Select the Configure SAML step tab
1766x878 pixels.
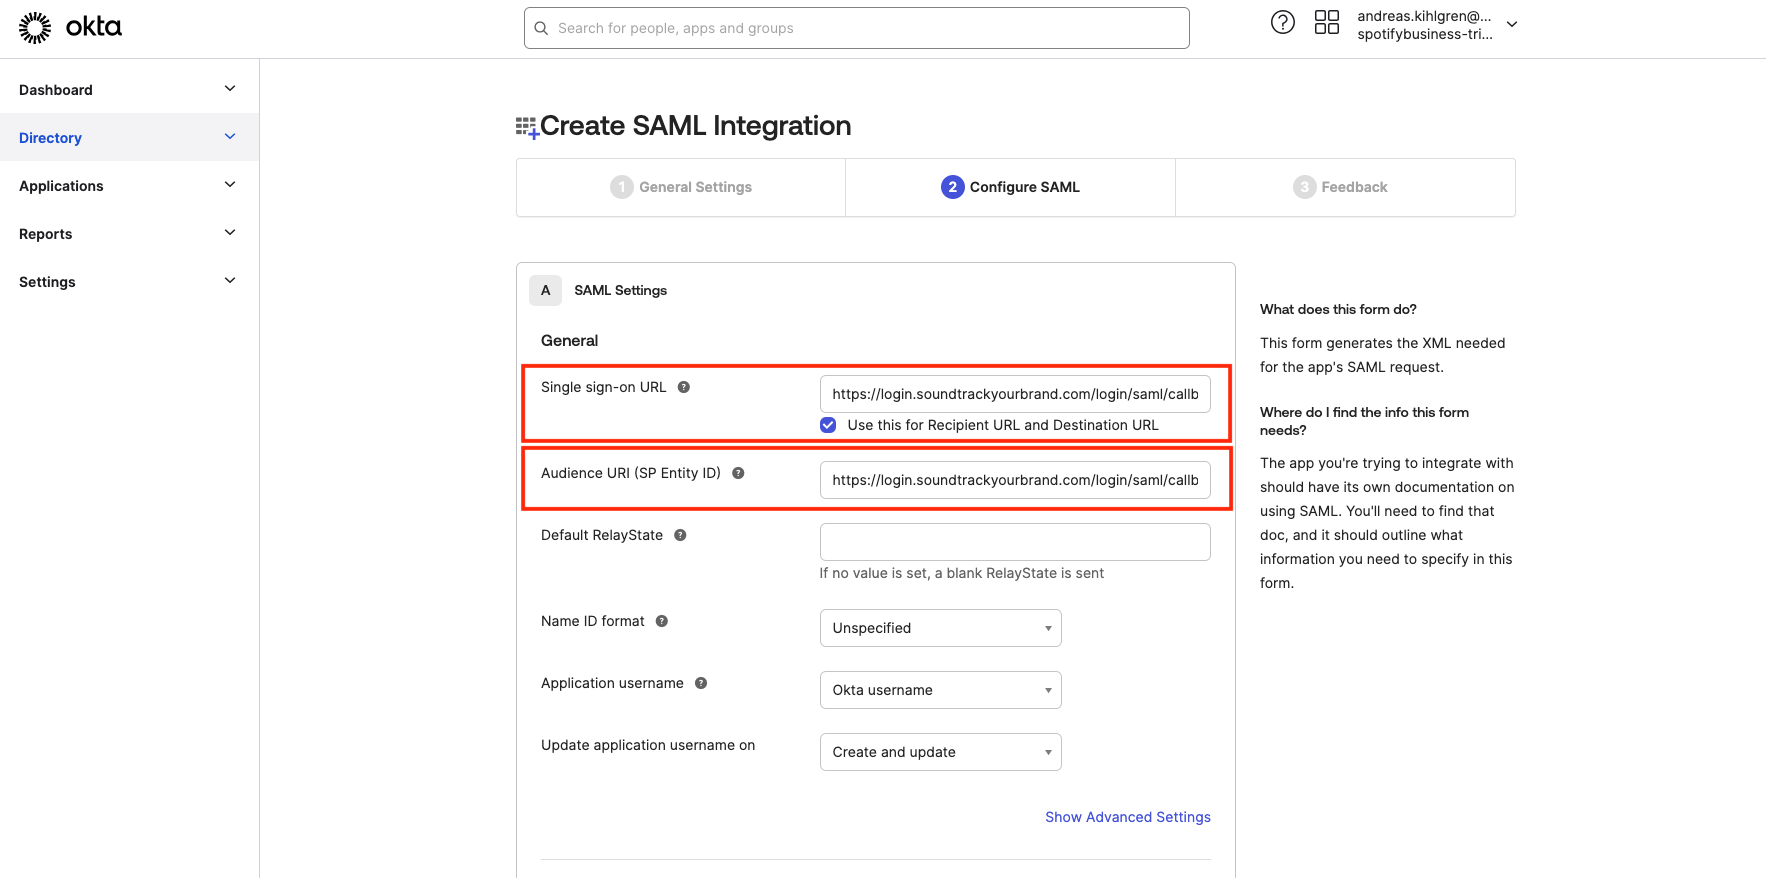click(1011, 187)
